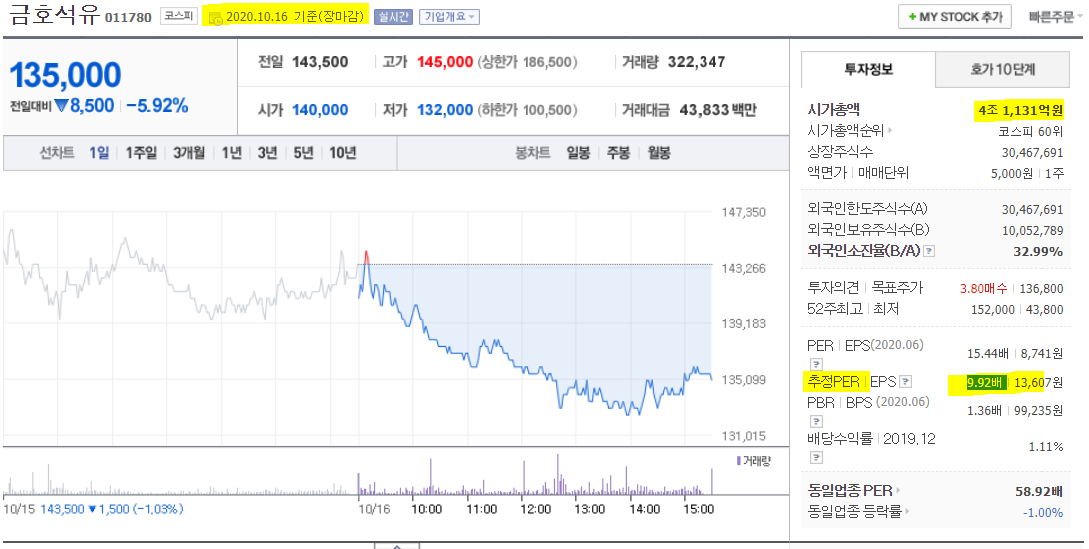Click the 저가 132,000 value
The image size is (1089, 549).
tap(444, 110)
